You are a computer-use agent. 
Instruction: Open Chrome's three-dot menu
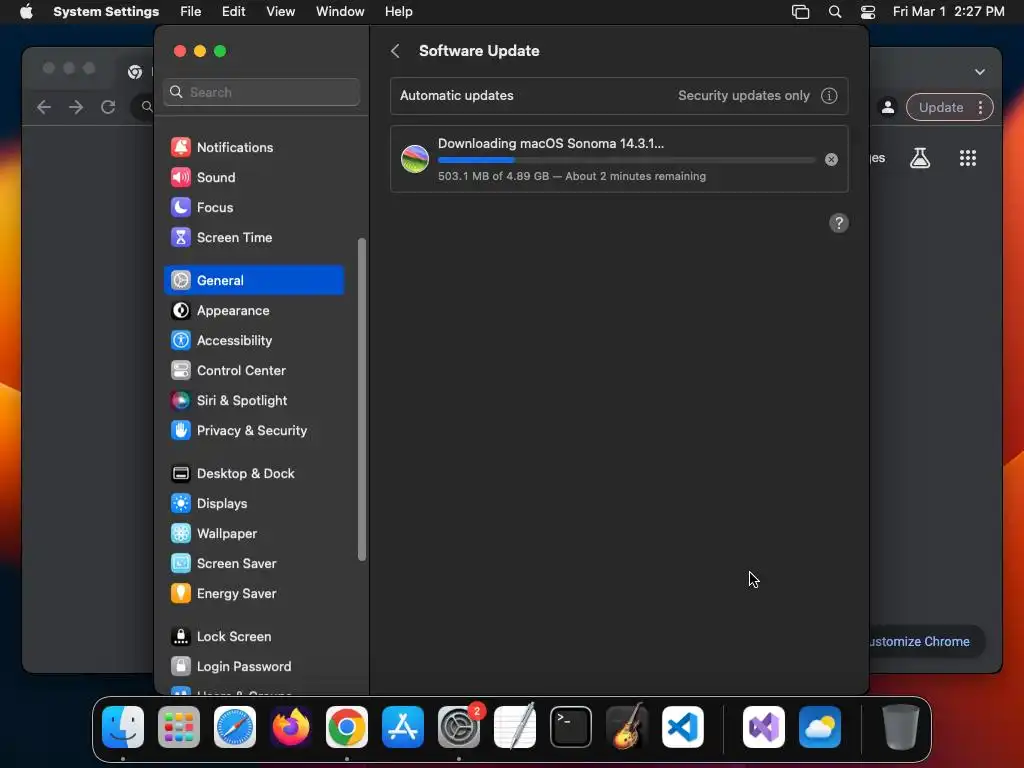coord(980,108)
